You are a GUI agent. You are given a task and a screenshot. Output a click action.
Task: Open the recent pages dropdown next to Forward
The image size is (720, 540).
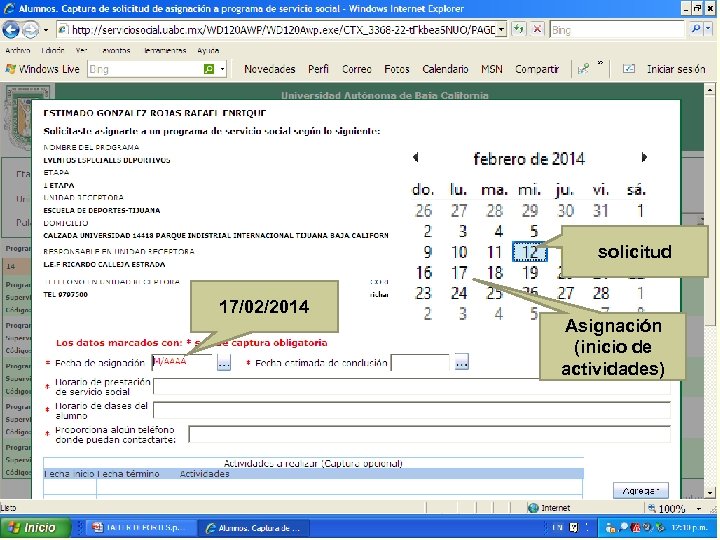point(45,30)
